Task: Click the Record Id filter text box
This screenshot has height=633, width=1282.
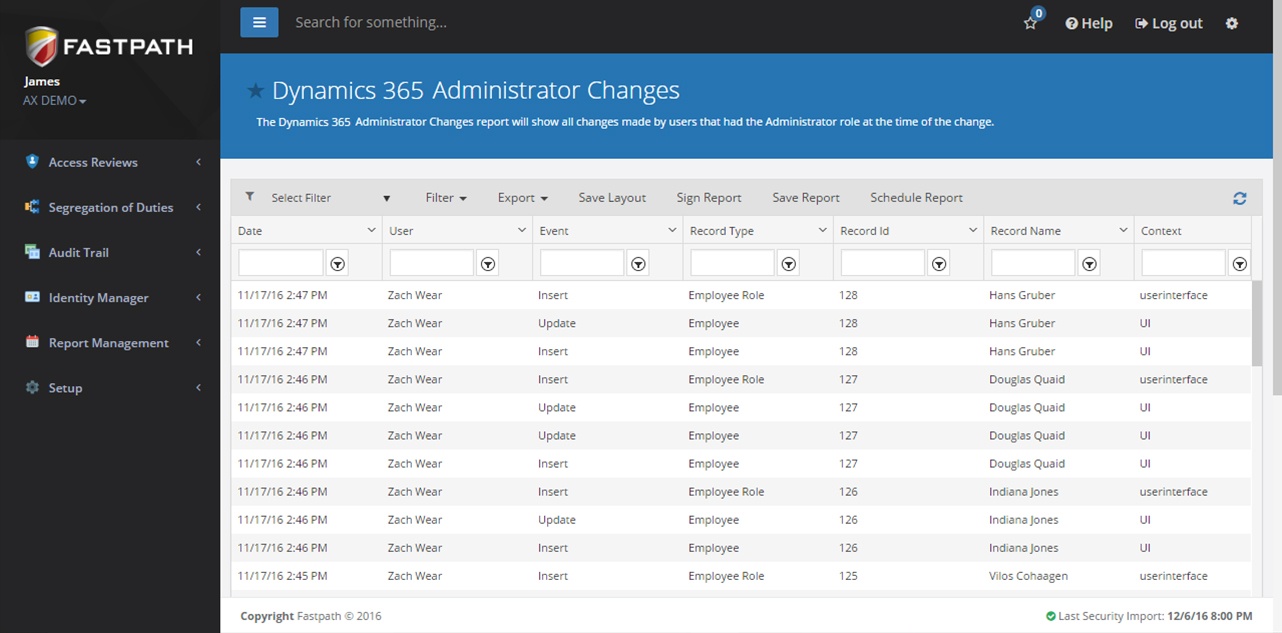Action: pos(883,264)
